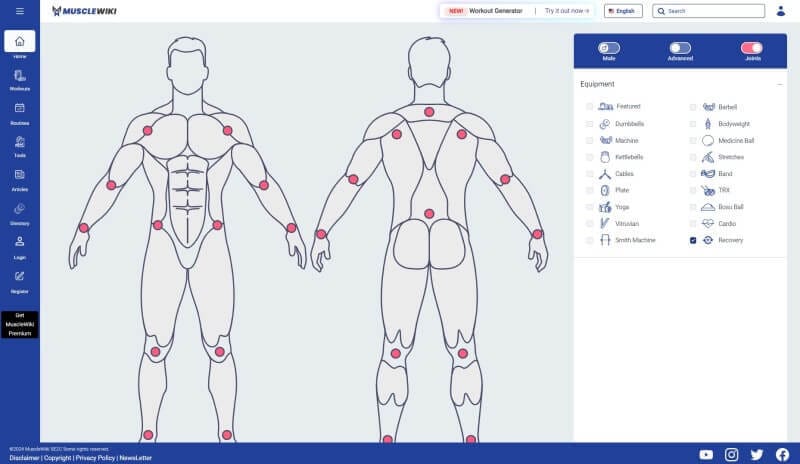Open the NewsLetter footer link
The height and width of the screenshot is (464, 800).
[136, 458]
